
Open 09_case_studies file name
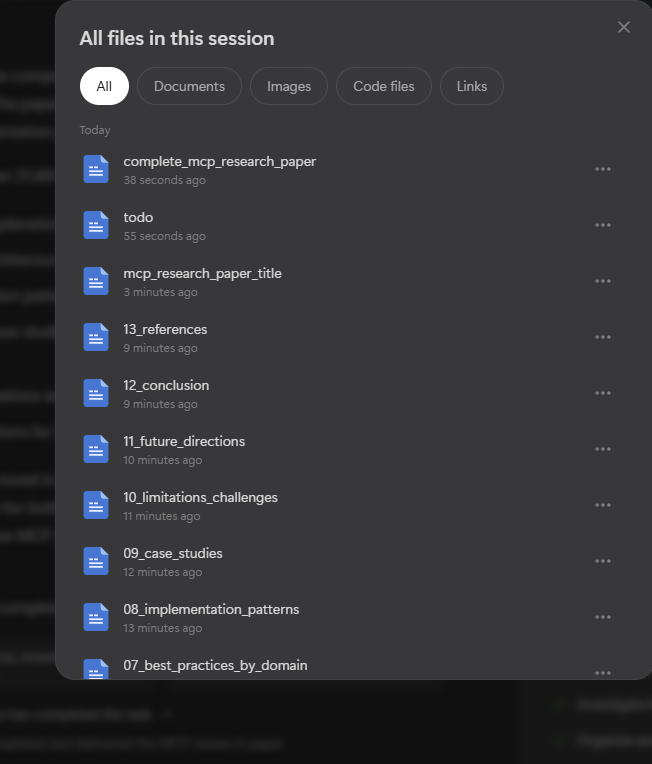[x=173, y=554]
